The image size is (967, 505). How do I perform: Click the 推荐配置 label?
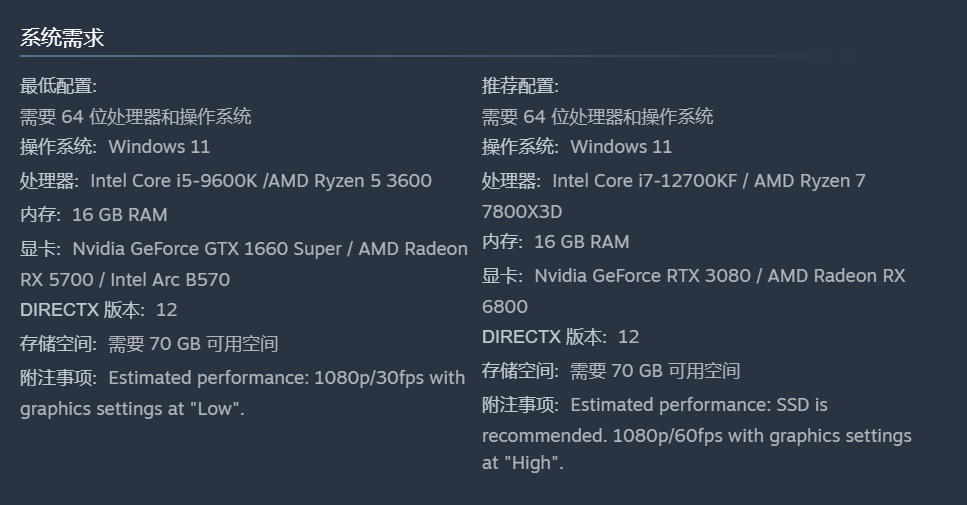520,86
